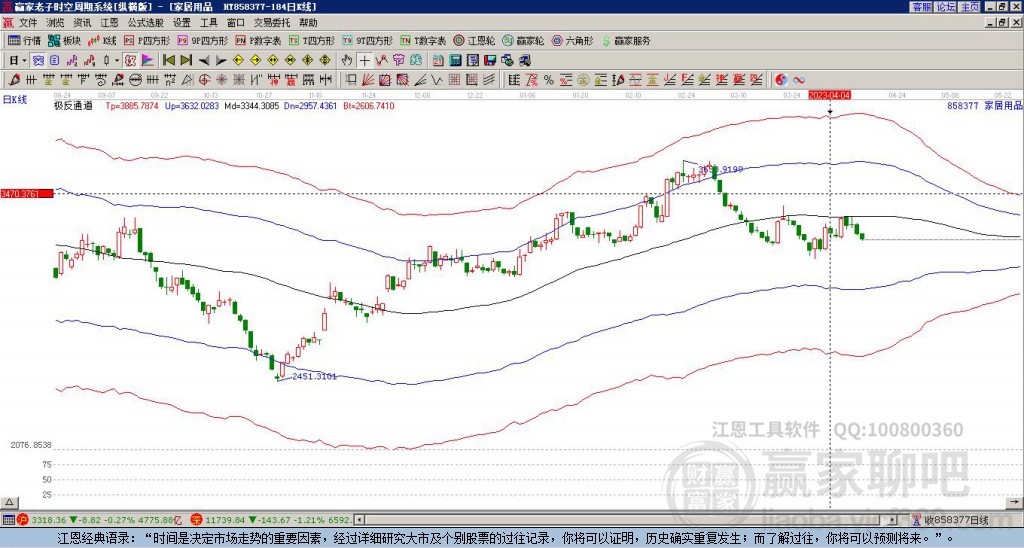This screenshot has height=548, width=1024.
Task: Click the 极反通道 indicator label
Action: pos(73,106)
